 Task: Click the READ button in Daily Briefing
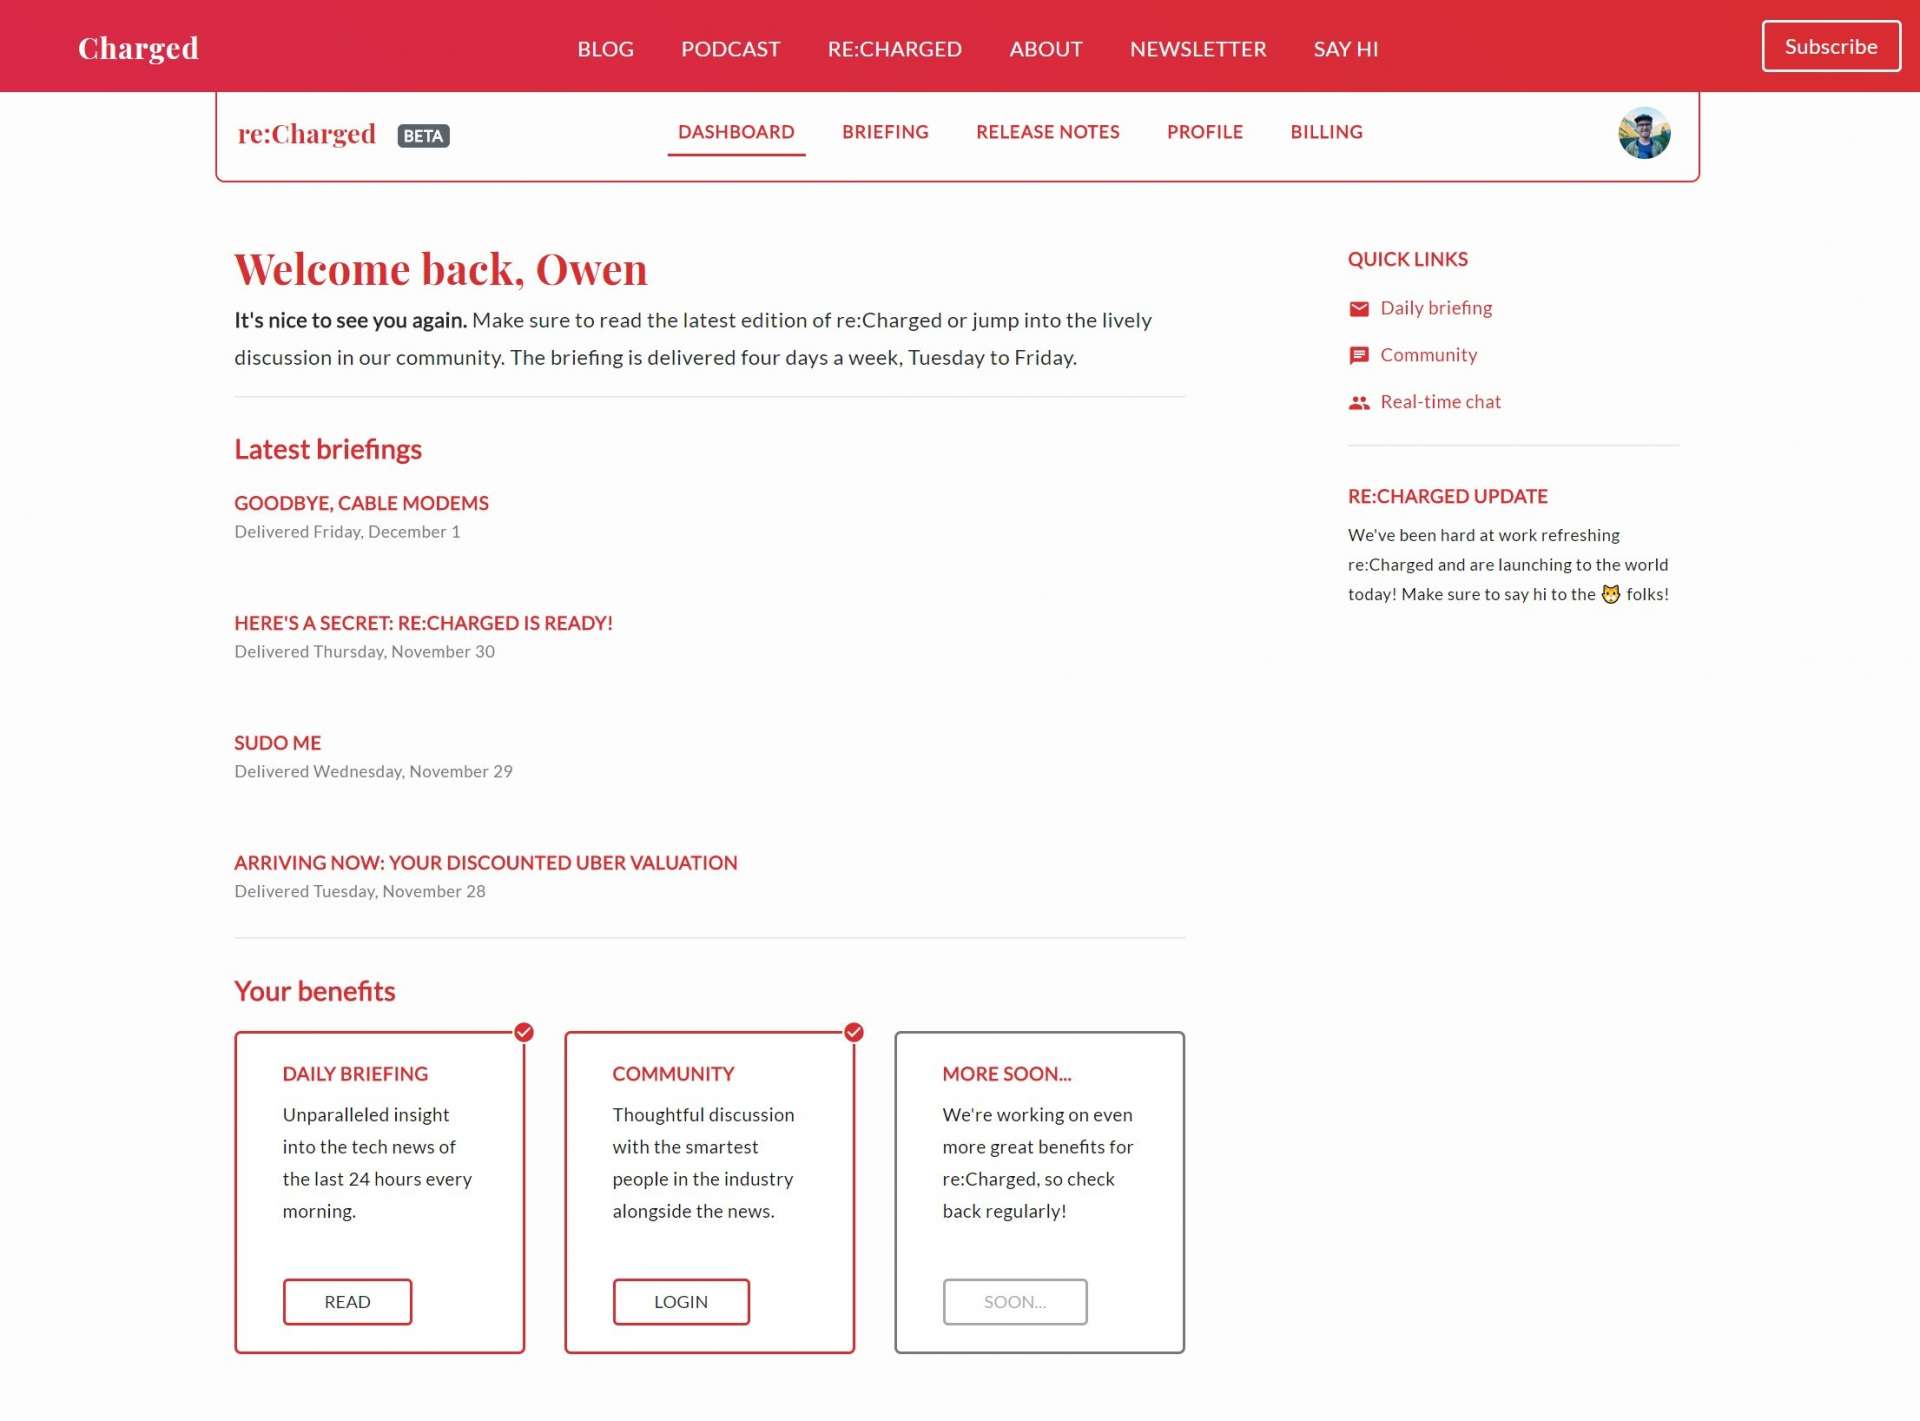[x=347, y=1301]
